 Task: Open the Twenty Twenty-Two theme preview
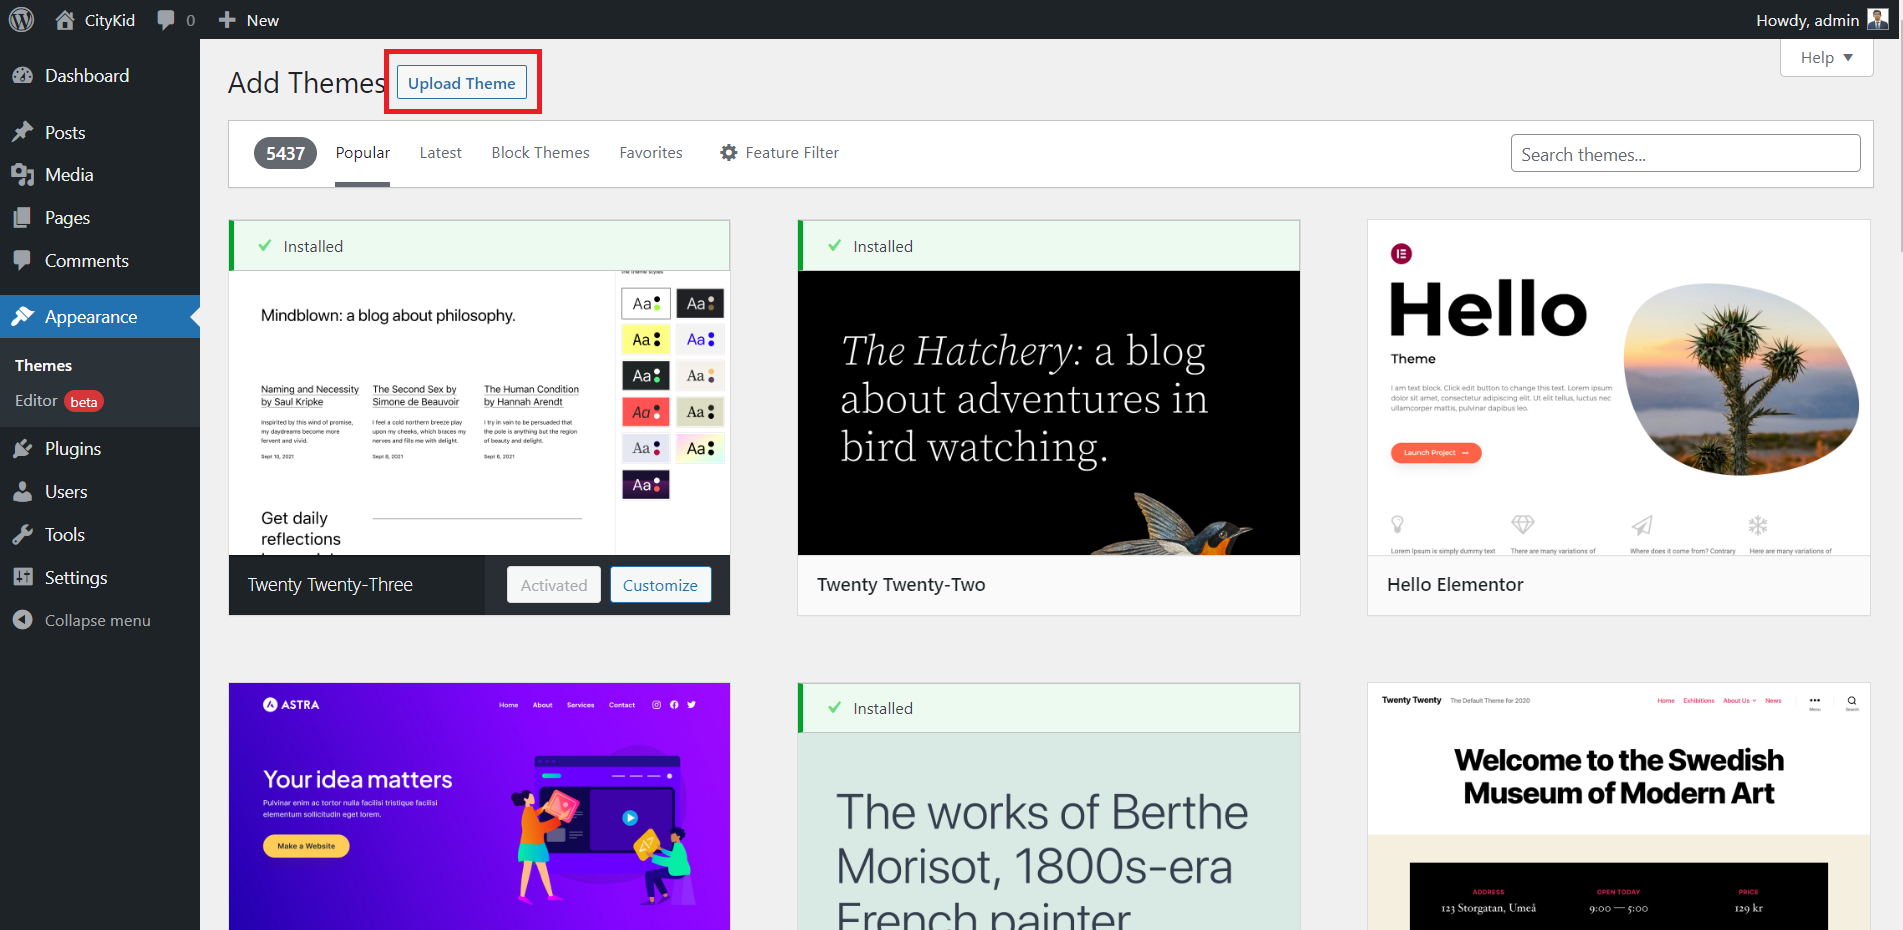1049,413
